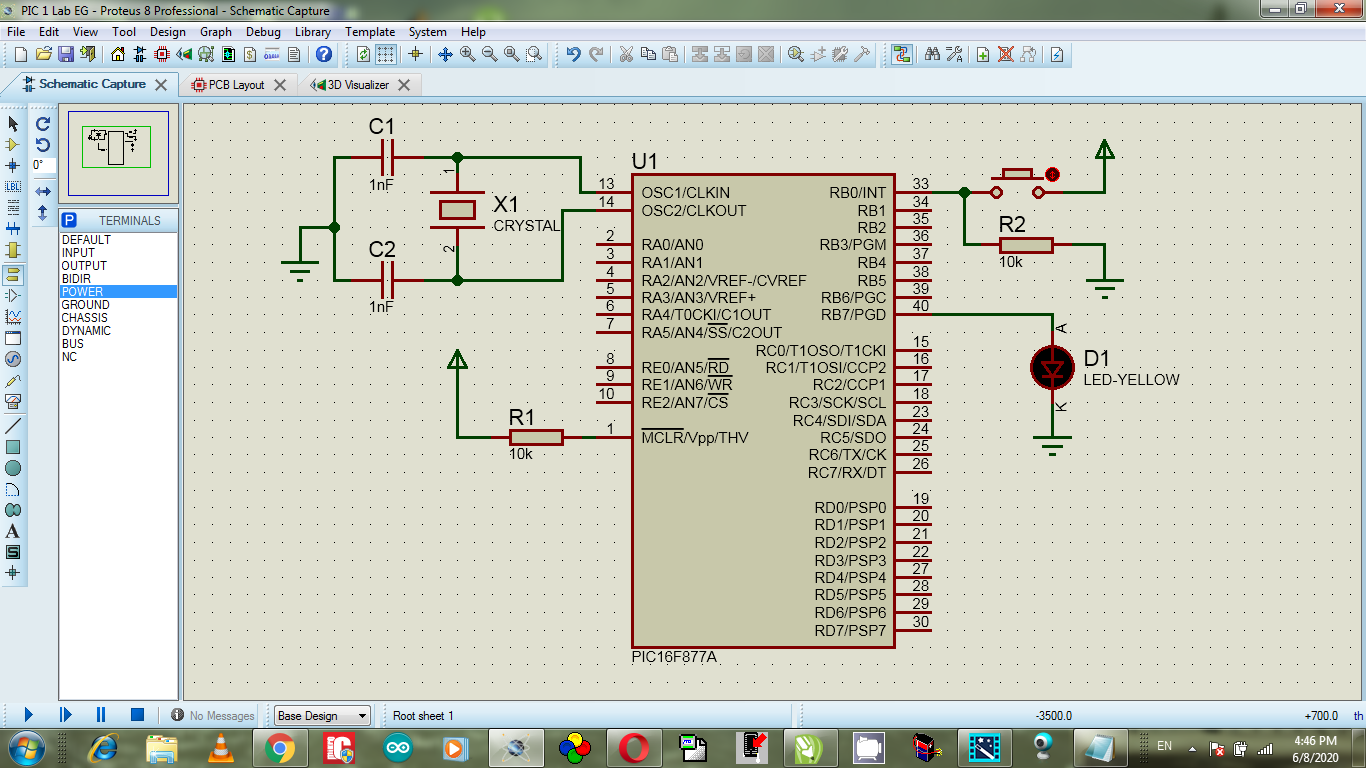
Task: Stop the simulation
Action: click(x=138, y=715)
